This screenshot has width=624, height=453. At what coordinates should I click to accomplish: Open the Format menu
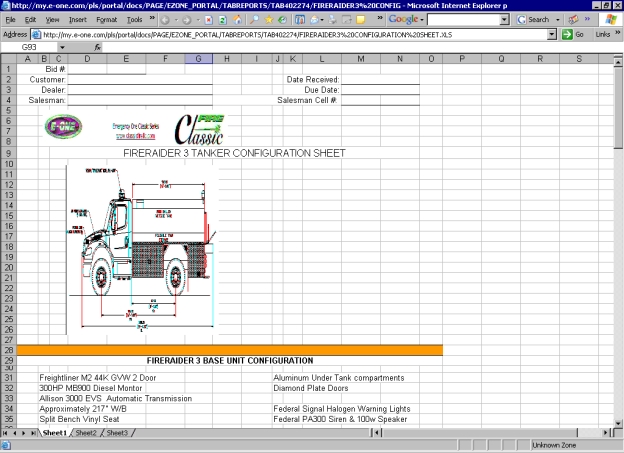click(x=107, y=20)
